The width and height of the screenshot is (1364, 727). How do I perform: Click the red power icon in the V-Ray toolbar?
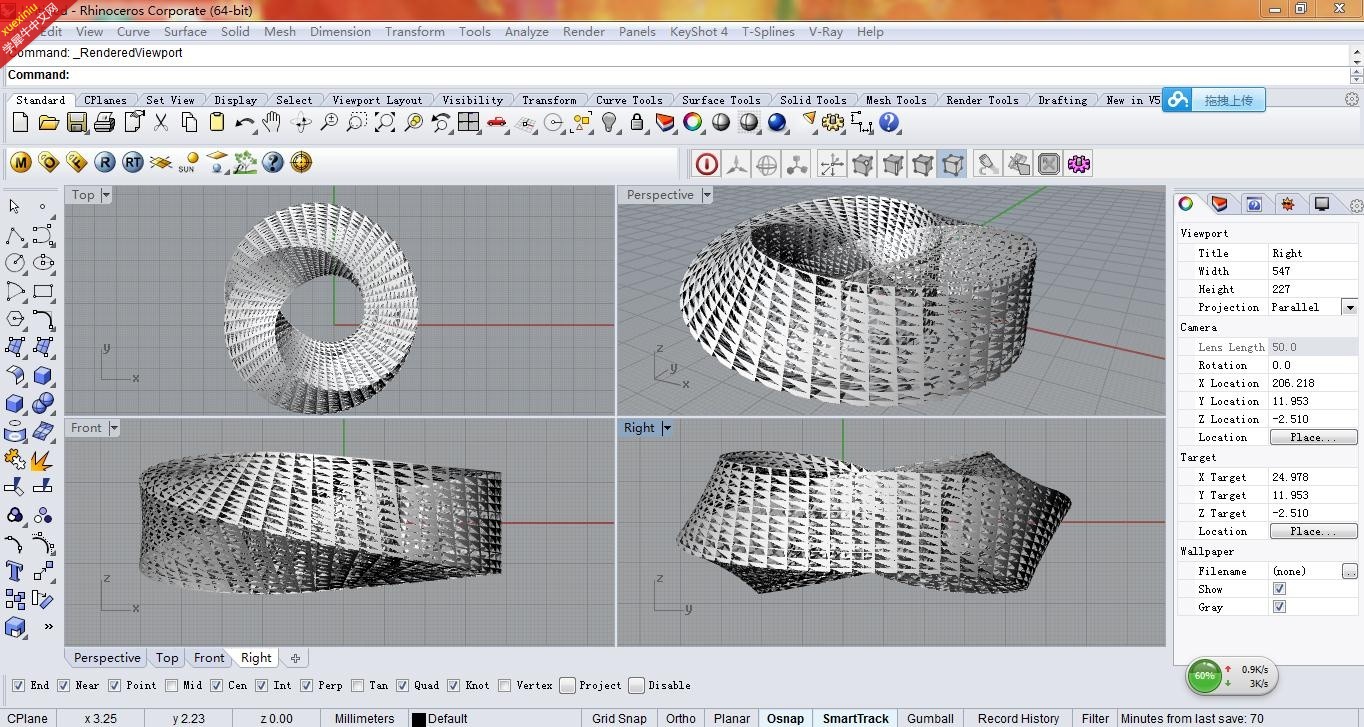[x=707, y=164]
